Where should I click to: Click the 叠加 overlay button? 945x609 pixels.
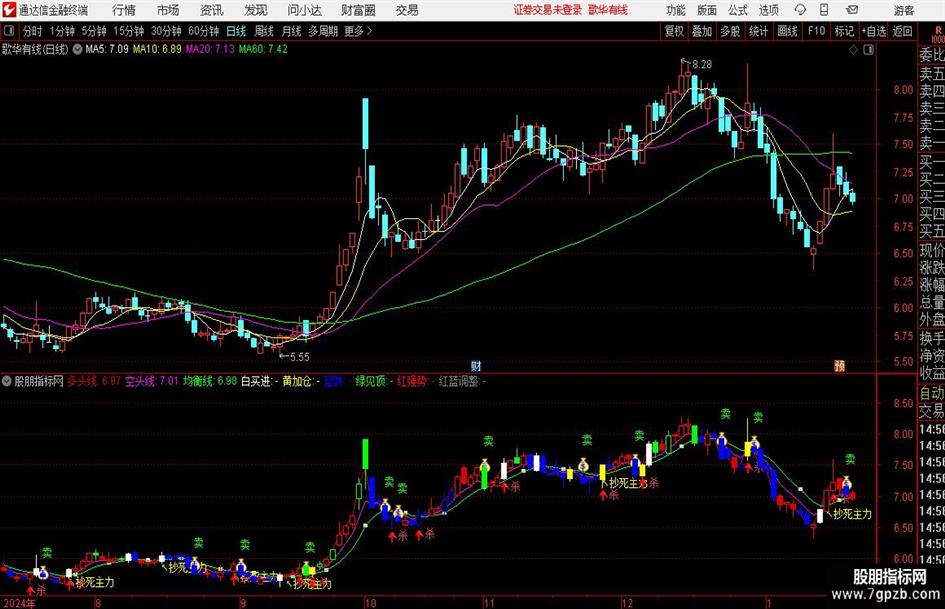pos(702,31)
